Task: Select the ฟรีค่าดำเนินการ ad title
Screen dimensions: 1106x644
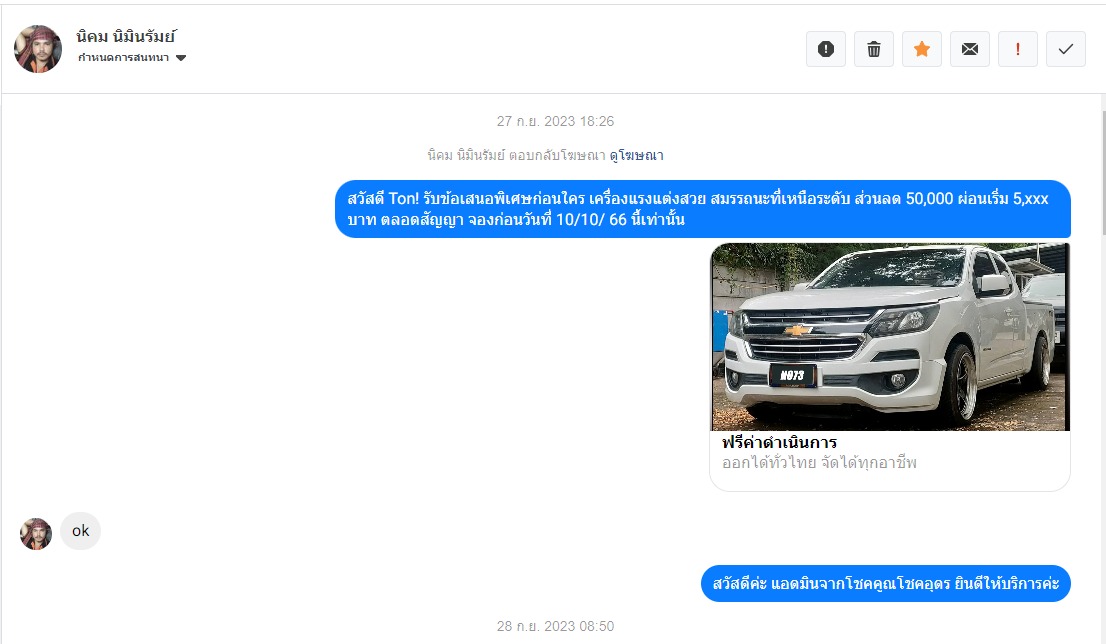Action: pos(779,442)
